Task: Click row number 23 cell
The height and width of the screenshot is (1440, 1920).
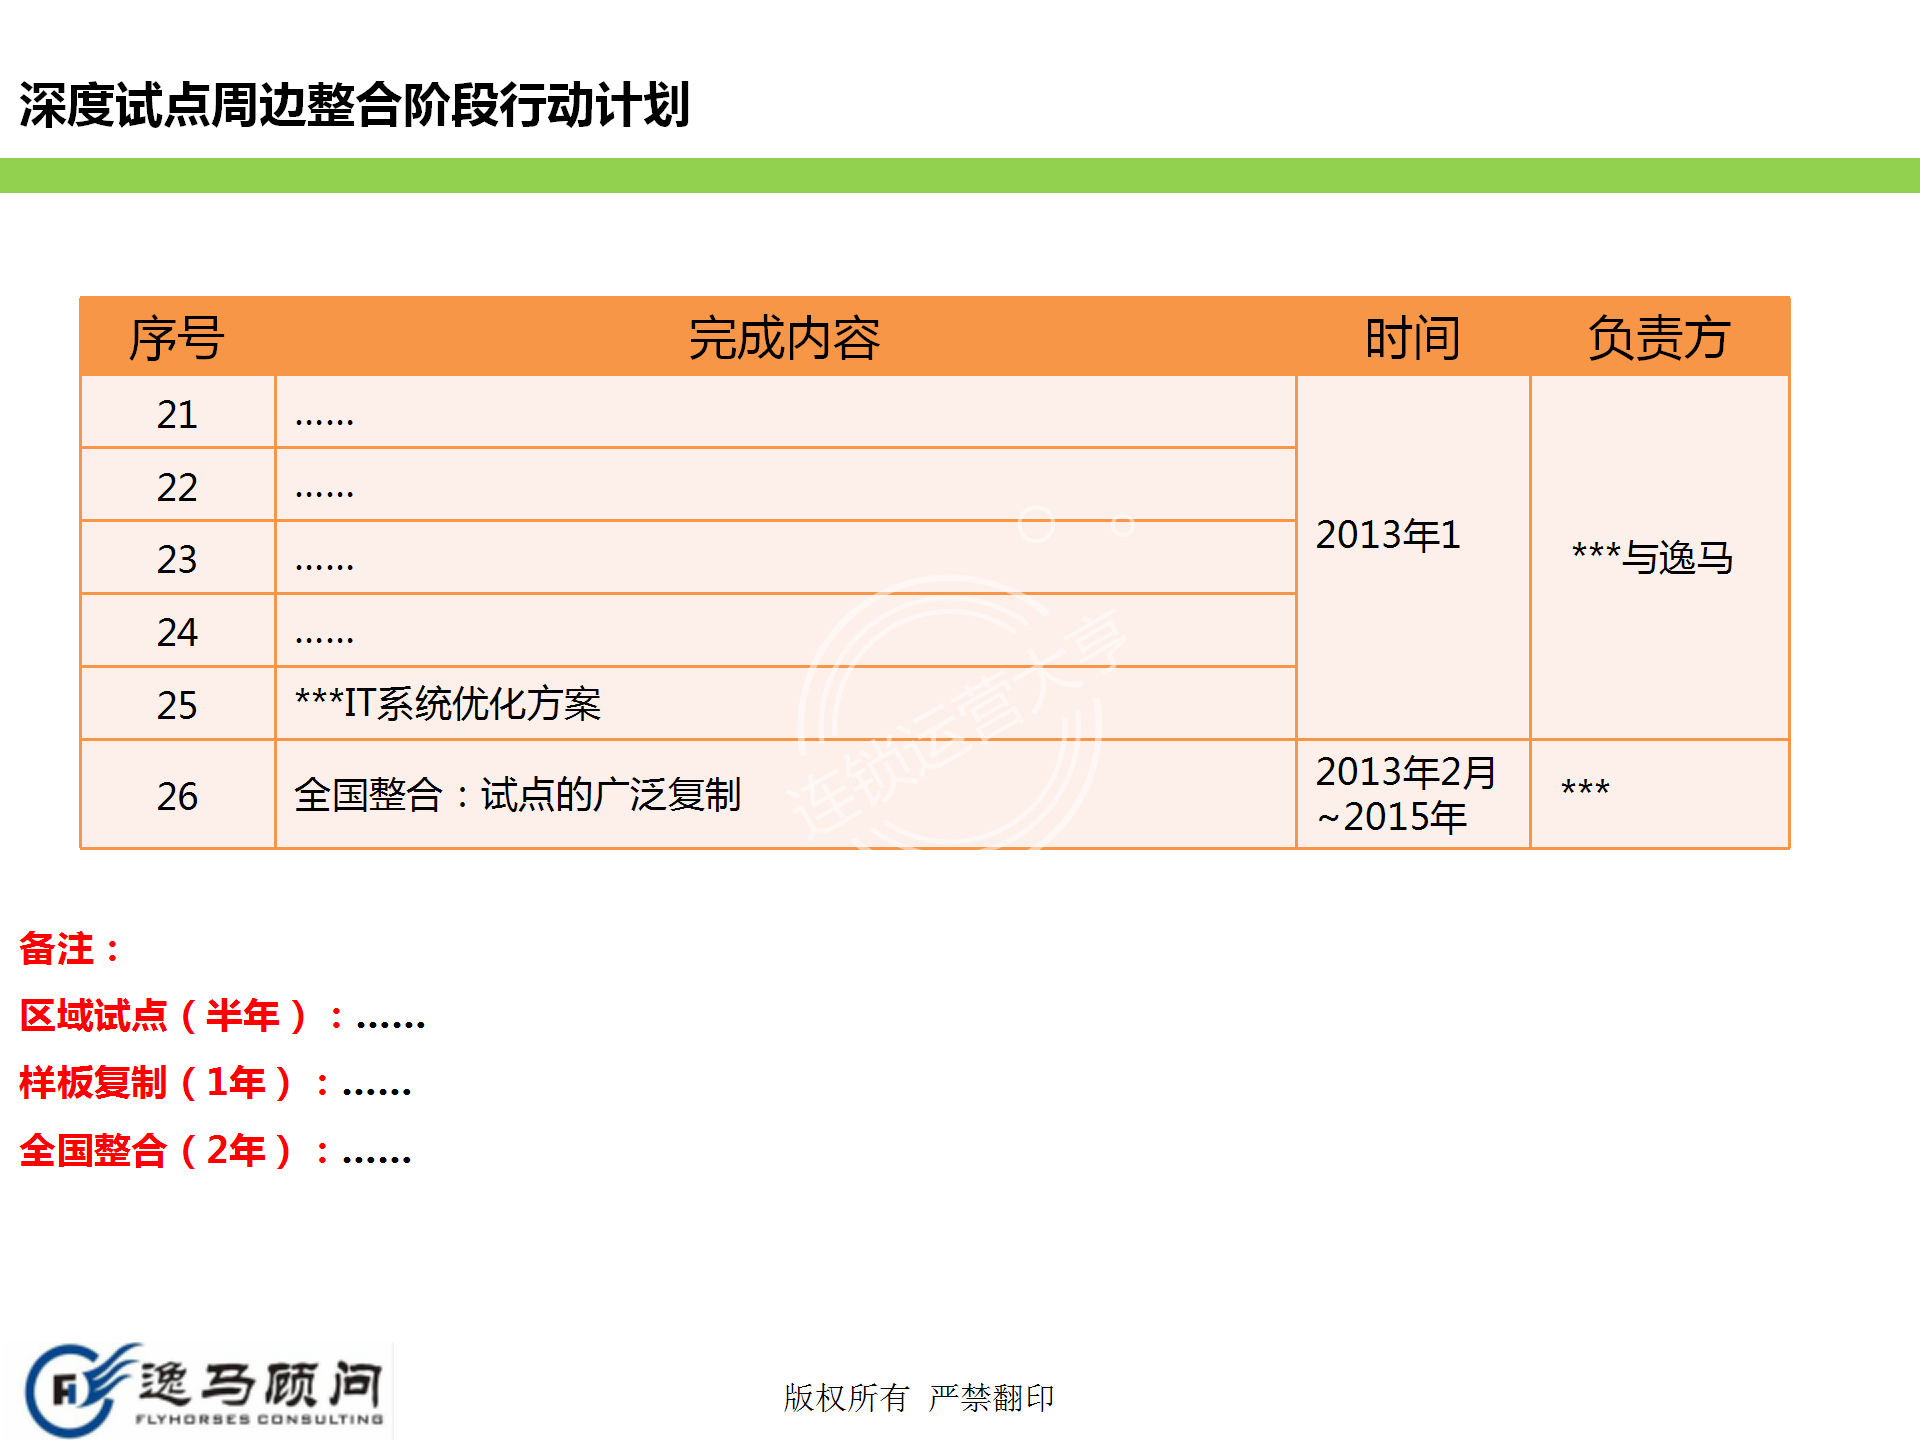Action: (x=177, y=559)
